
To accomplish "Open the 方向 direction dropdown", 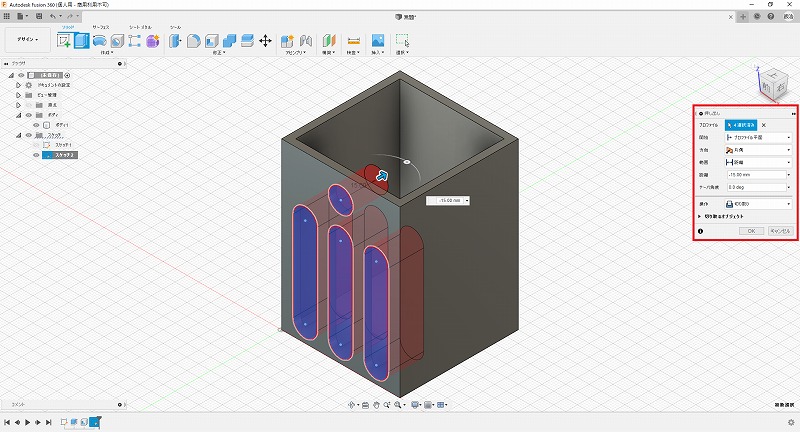I will [x=758, y=149].
